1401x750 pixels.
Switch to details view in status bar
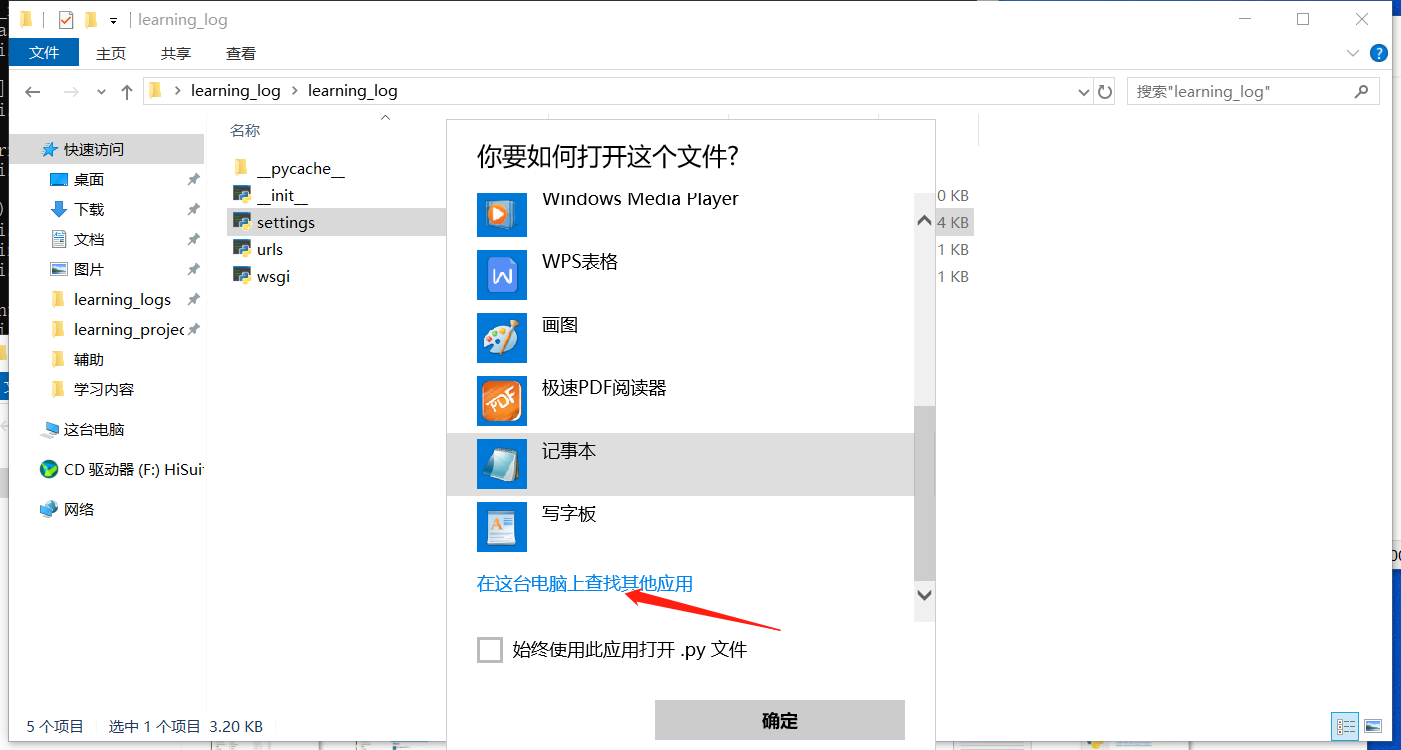click(x=1344, y=727)
